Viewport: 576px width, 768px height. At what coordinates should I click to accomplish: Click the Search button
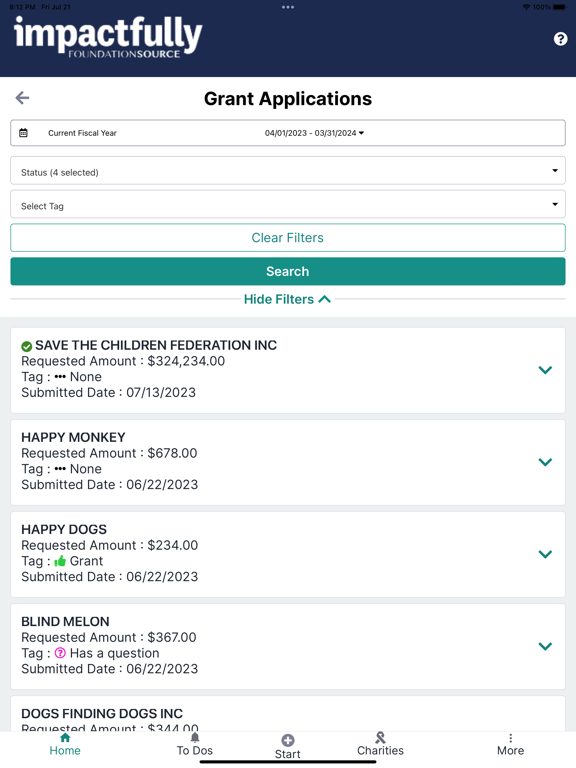[x=288, y=271]
